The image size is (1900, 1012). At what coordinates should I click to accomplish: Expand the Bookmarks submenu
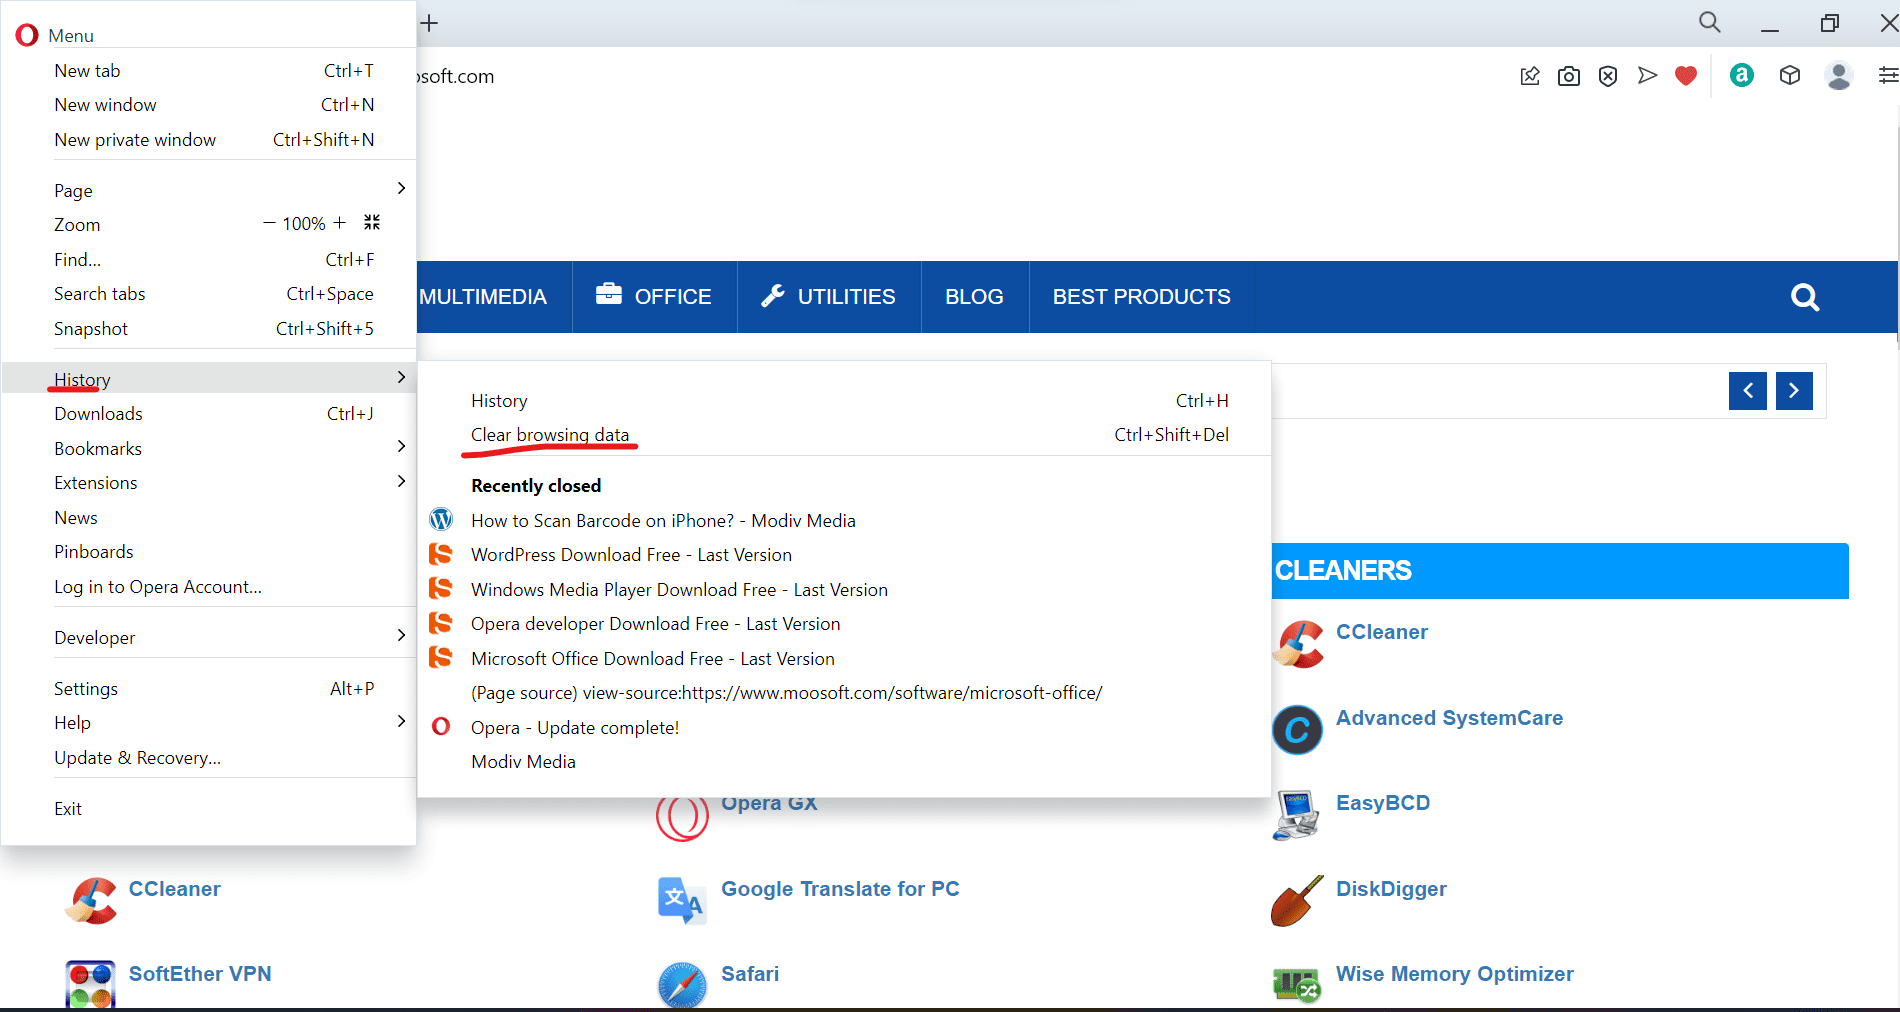(401, 446)
